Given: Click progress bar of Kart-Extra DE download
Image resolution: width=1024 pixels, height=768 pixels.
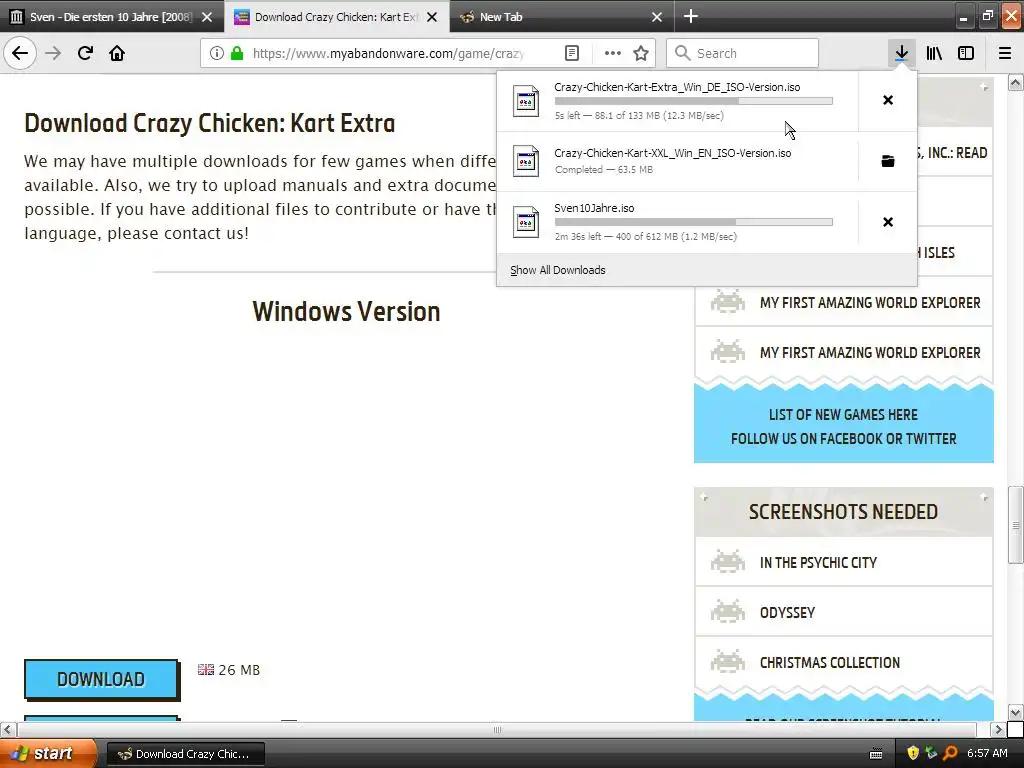Looking at the screenshot, I should (694, 101).
